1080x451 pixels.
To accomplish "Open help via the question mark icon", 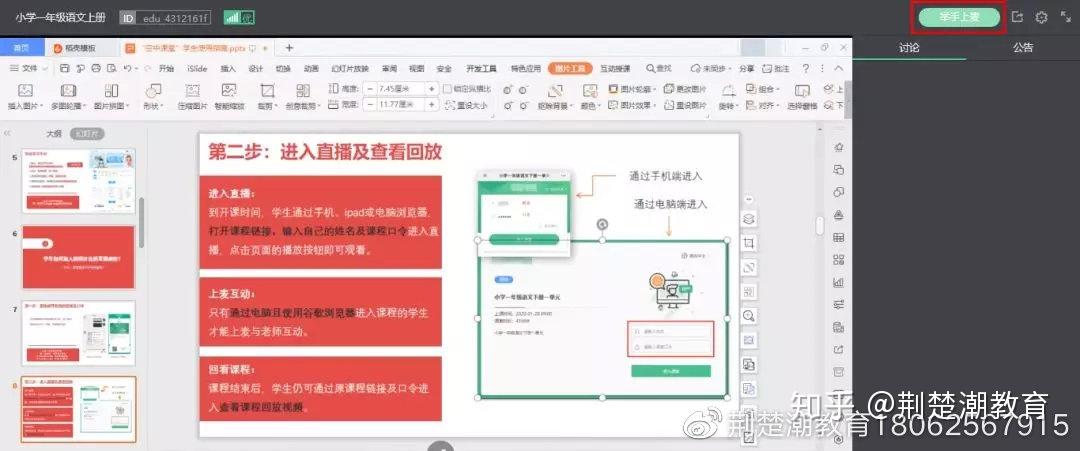I will pyautogui.click(x=806, y=68).
